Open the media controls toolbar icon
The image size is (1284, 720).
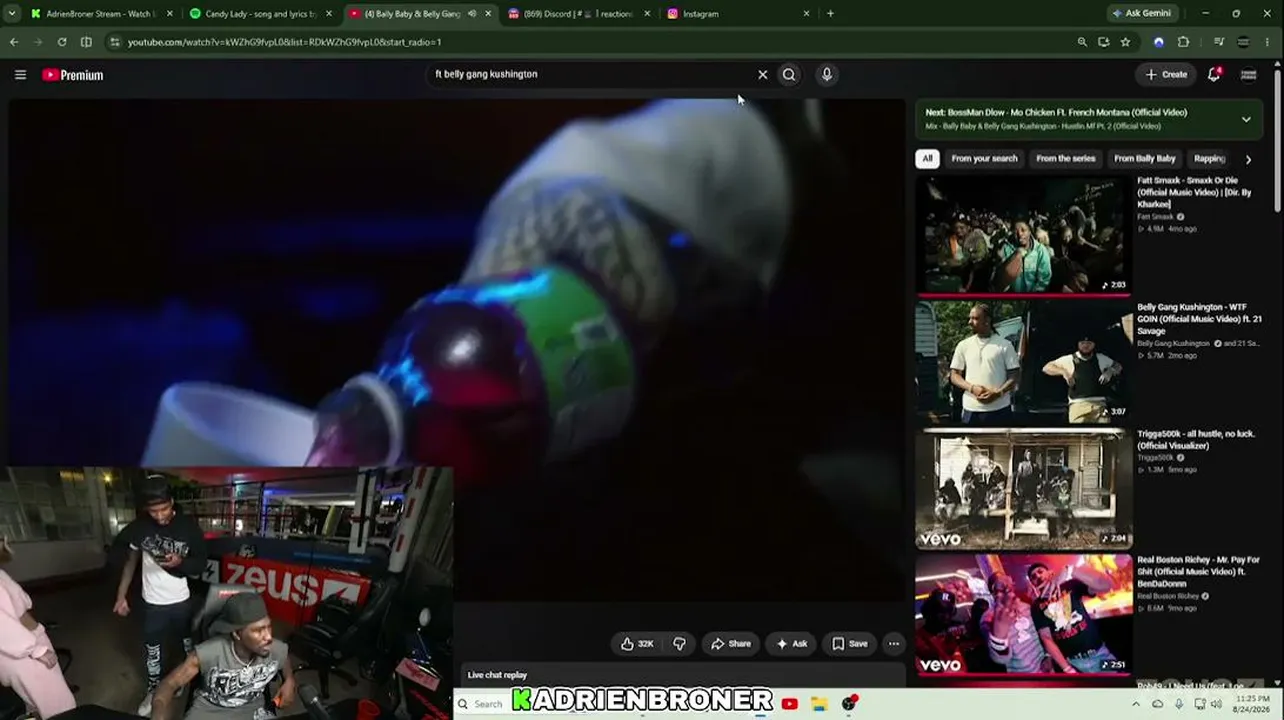point(1218,42)
